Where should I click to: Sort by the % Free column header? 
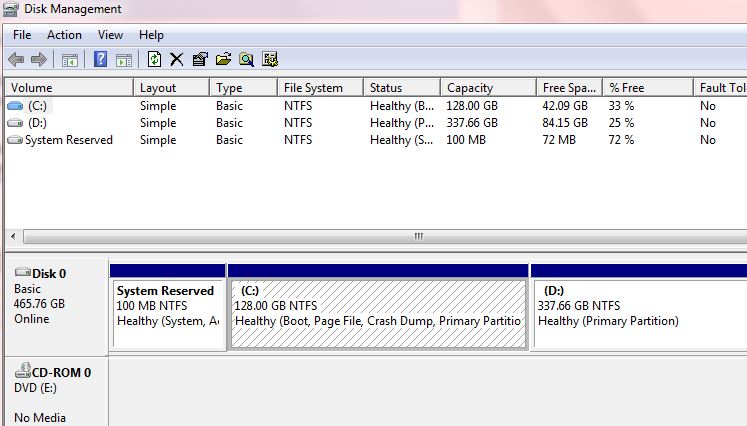(x=648, y=88)
